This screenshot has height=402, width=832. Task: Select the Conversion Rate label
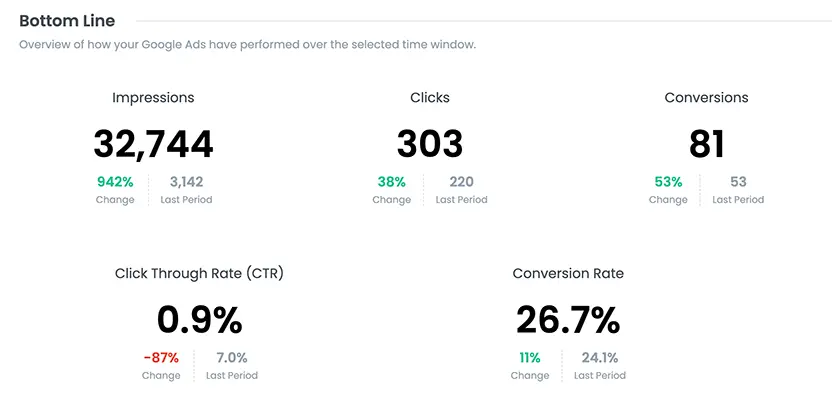pyautogui.click(x=568, y=274)
